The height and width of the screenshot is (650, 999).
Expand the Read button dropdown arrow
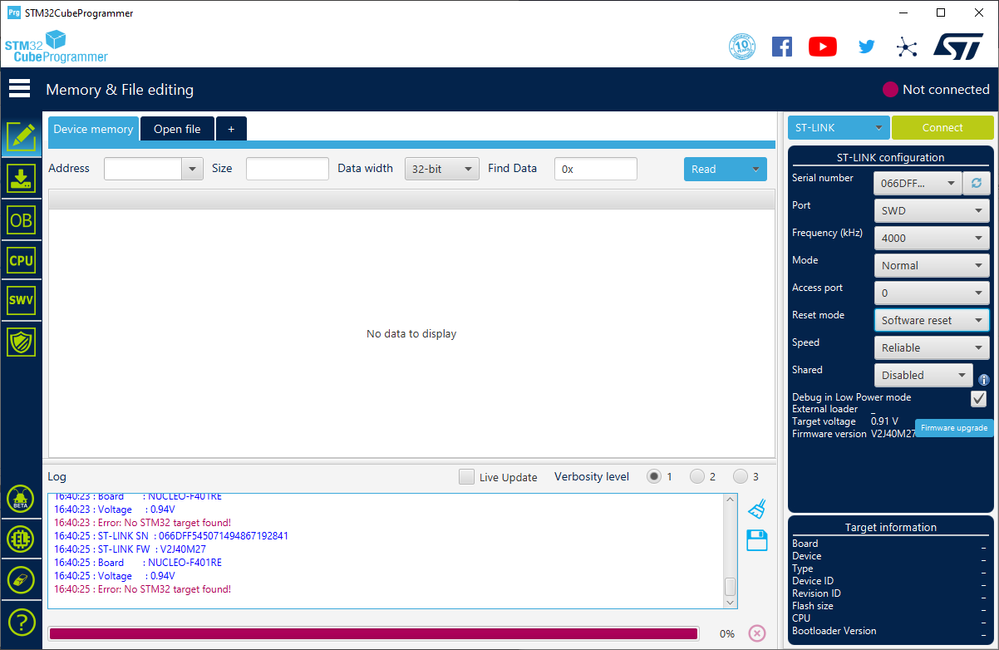tap(755, 169)
